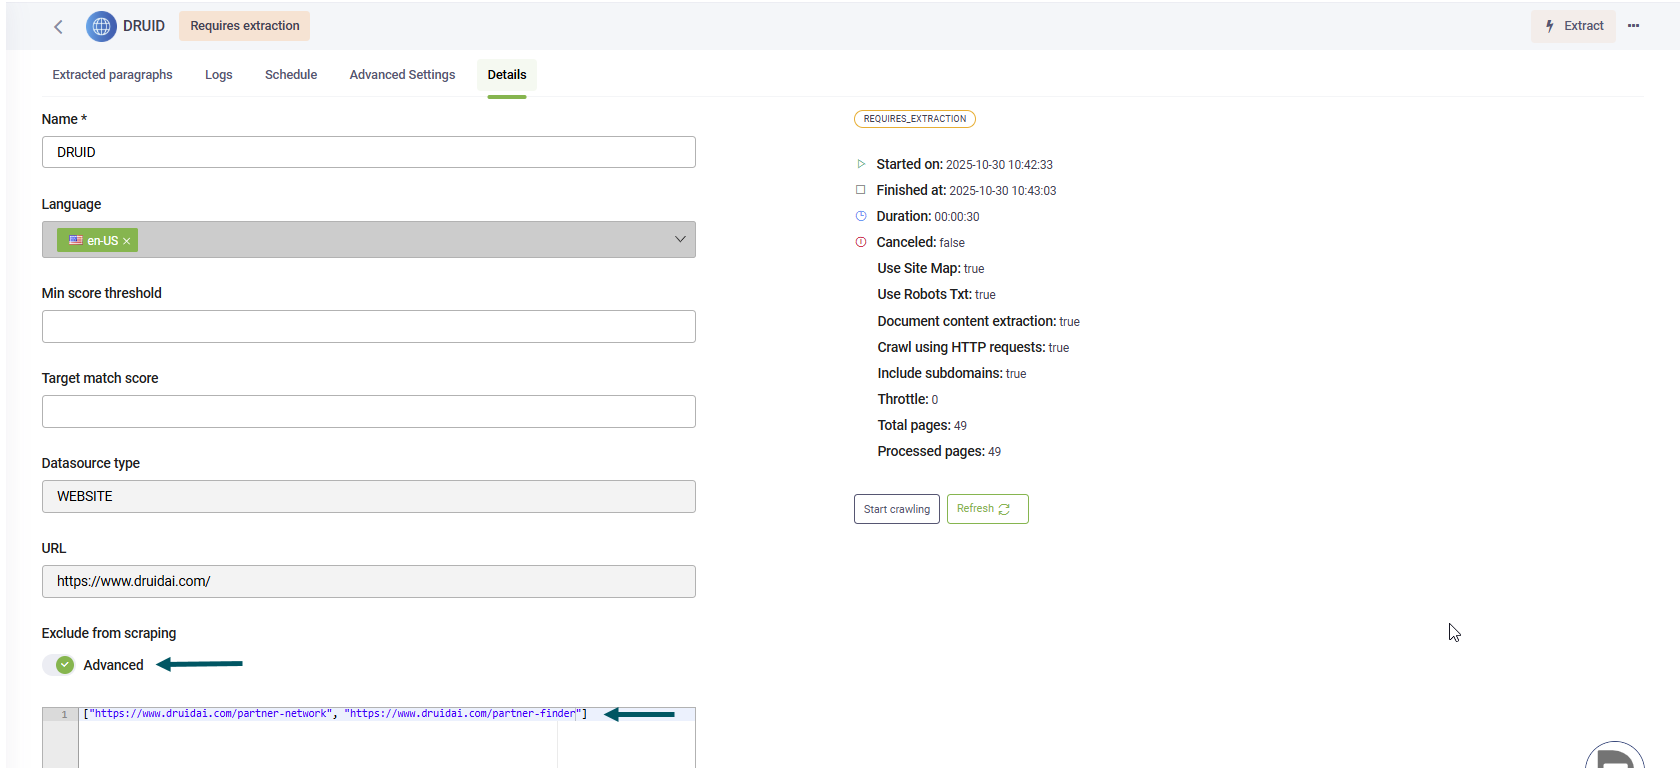Viewport: 1680px width, 768px height.
Task: Remove the en-US language tag
Action: click(x=127, y=241)
